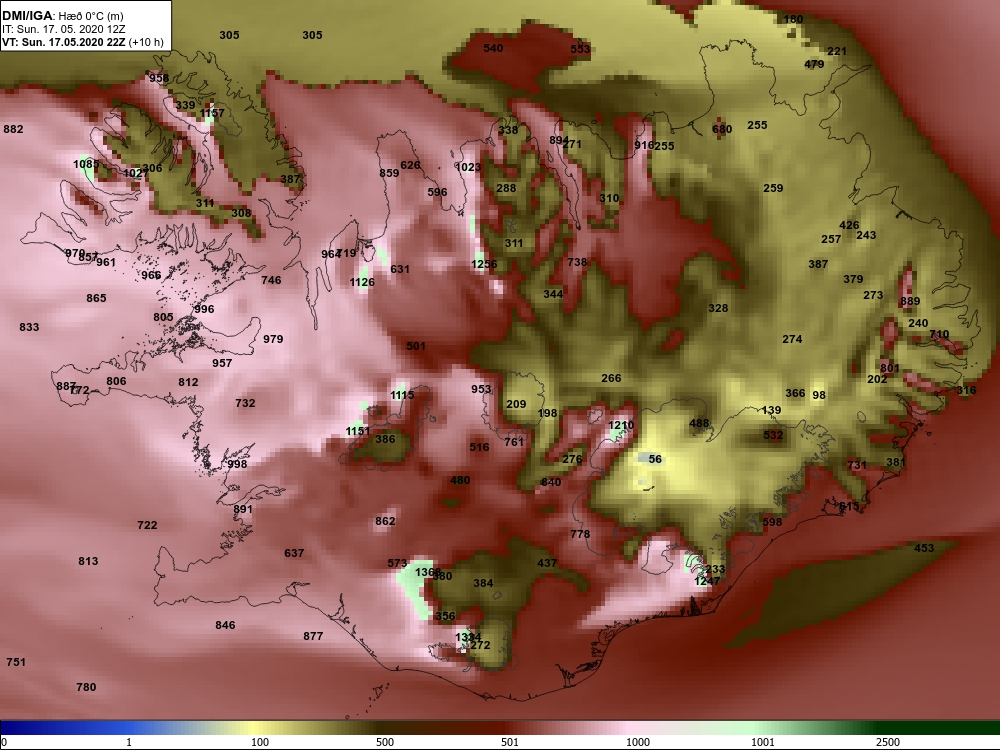Click the map value '479'
Image resolution: width=1000 pixels, height=750 pixels.
point(814,64)
